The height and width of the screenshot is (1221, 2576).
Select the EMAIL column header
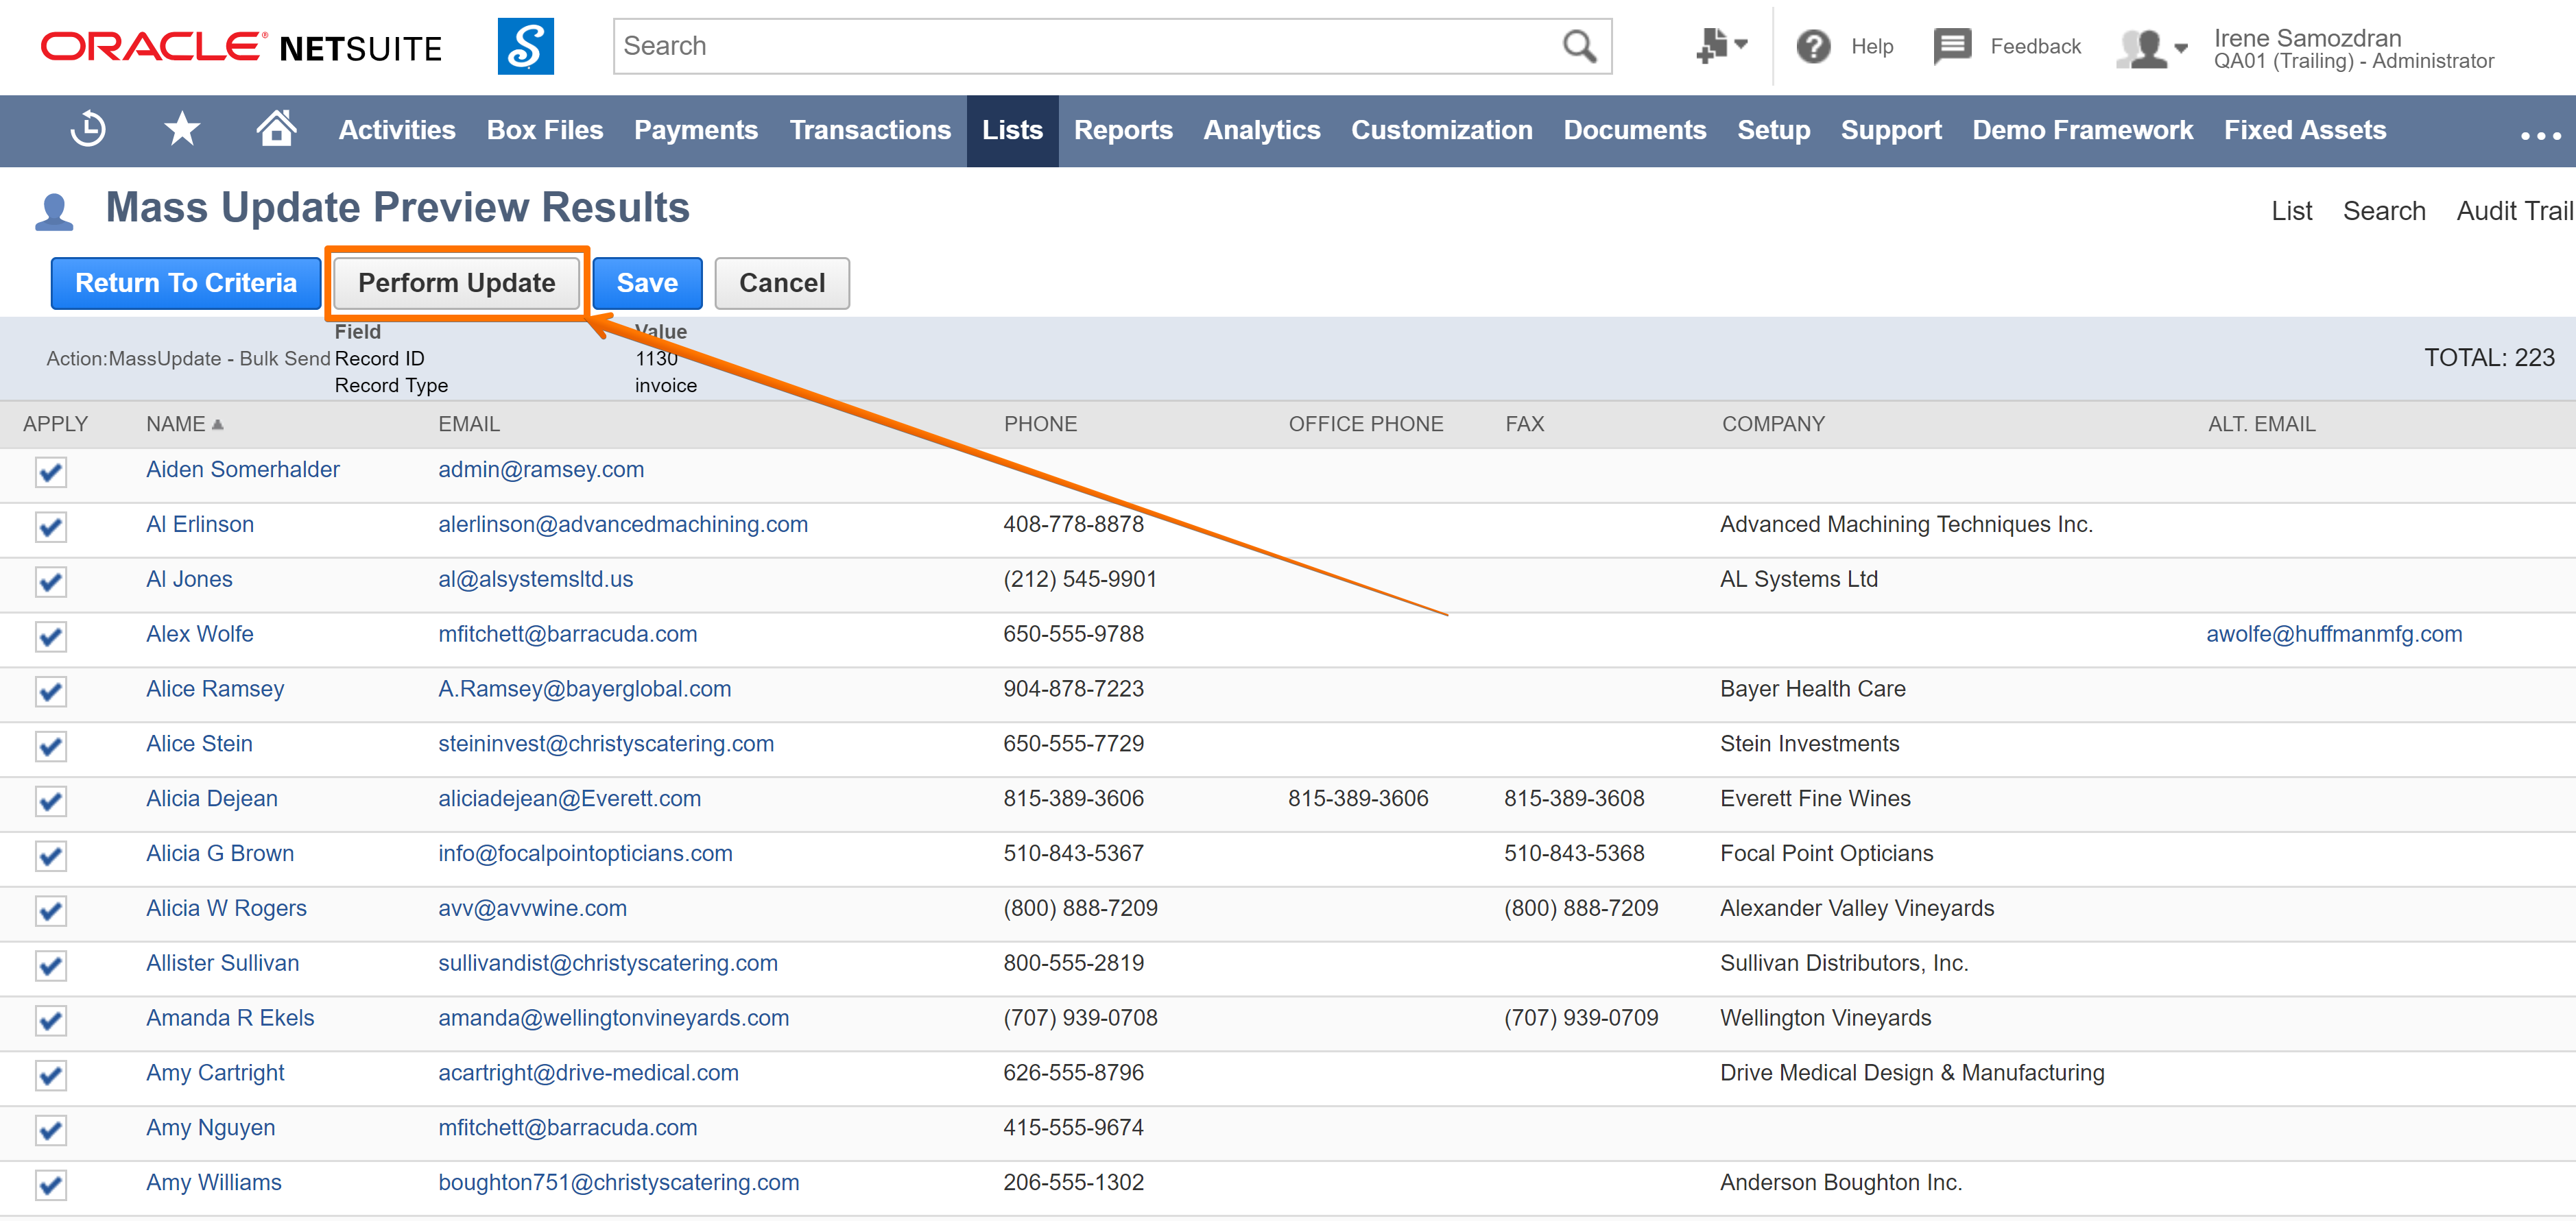coord(469,424)
